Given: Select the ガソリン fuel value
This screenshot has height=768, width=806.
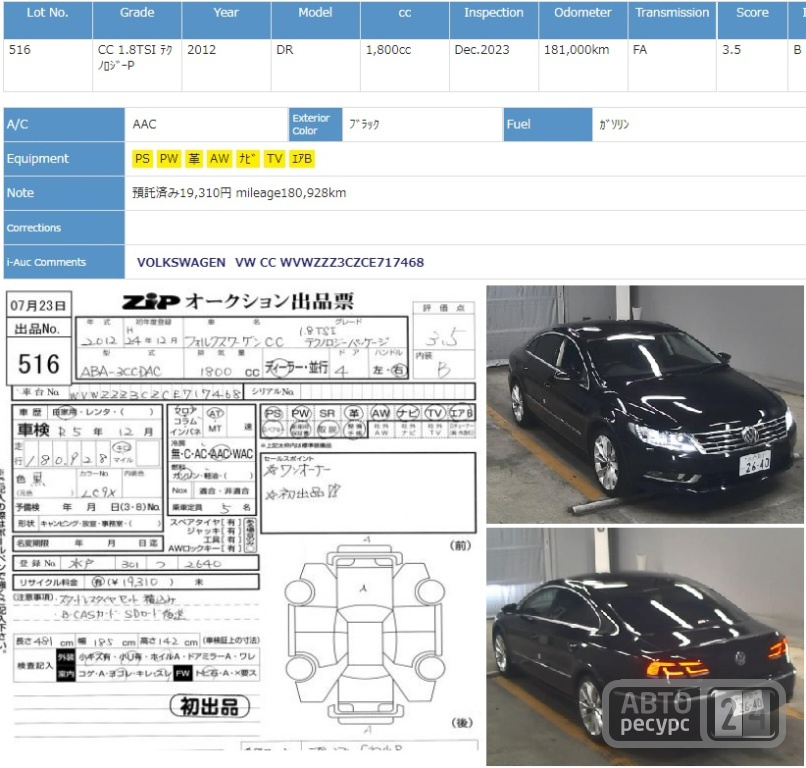Looking at the screenshot, I should point(614,124).
